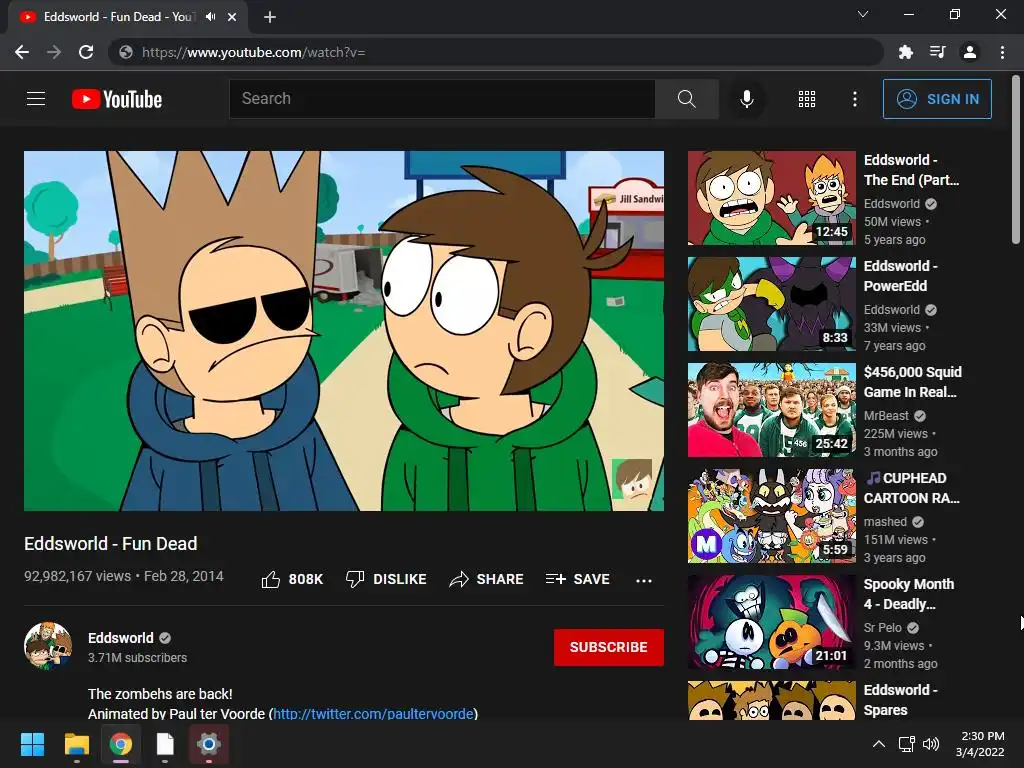
Task: Click the small corner video card
Action: pos(632,479)
